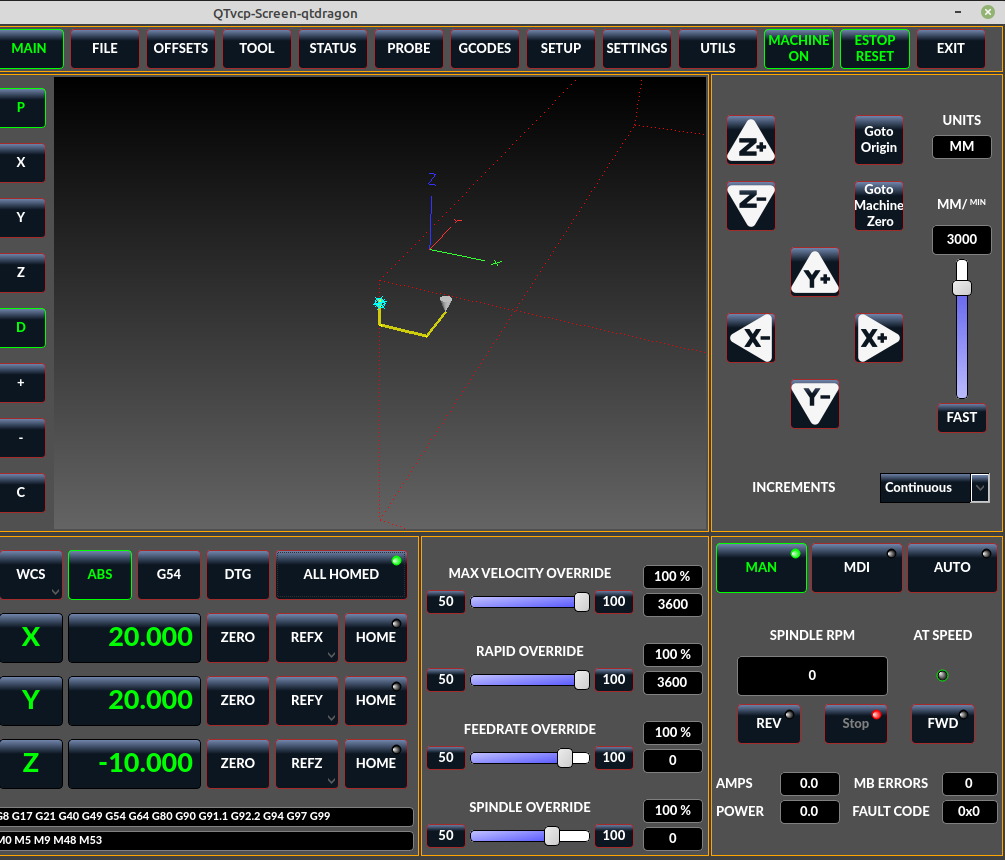
Task: Set Feedrate Override to 100
Action: pyautogui.click(x=614, y=758)
